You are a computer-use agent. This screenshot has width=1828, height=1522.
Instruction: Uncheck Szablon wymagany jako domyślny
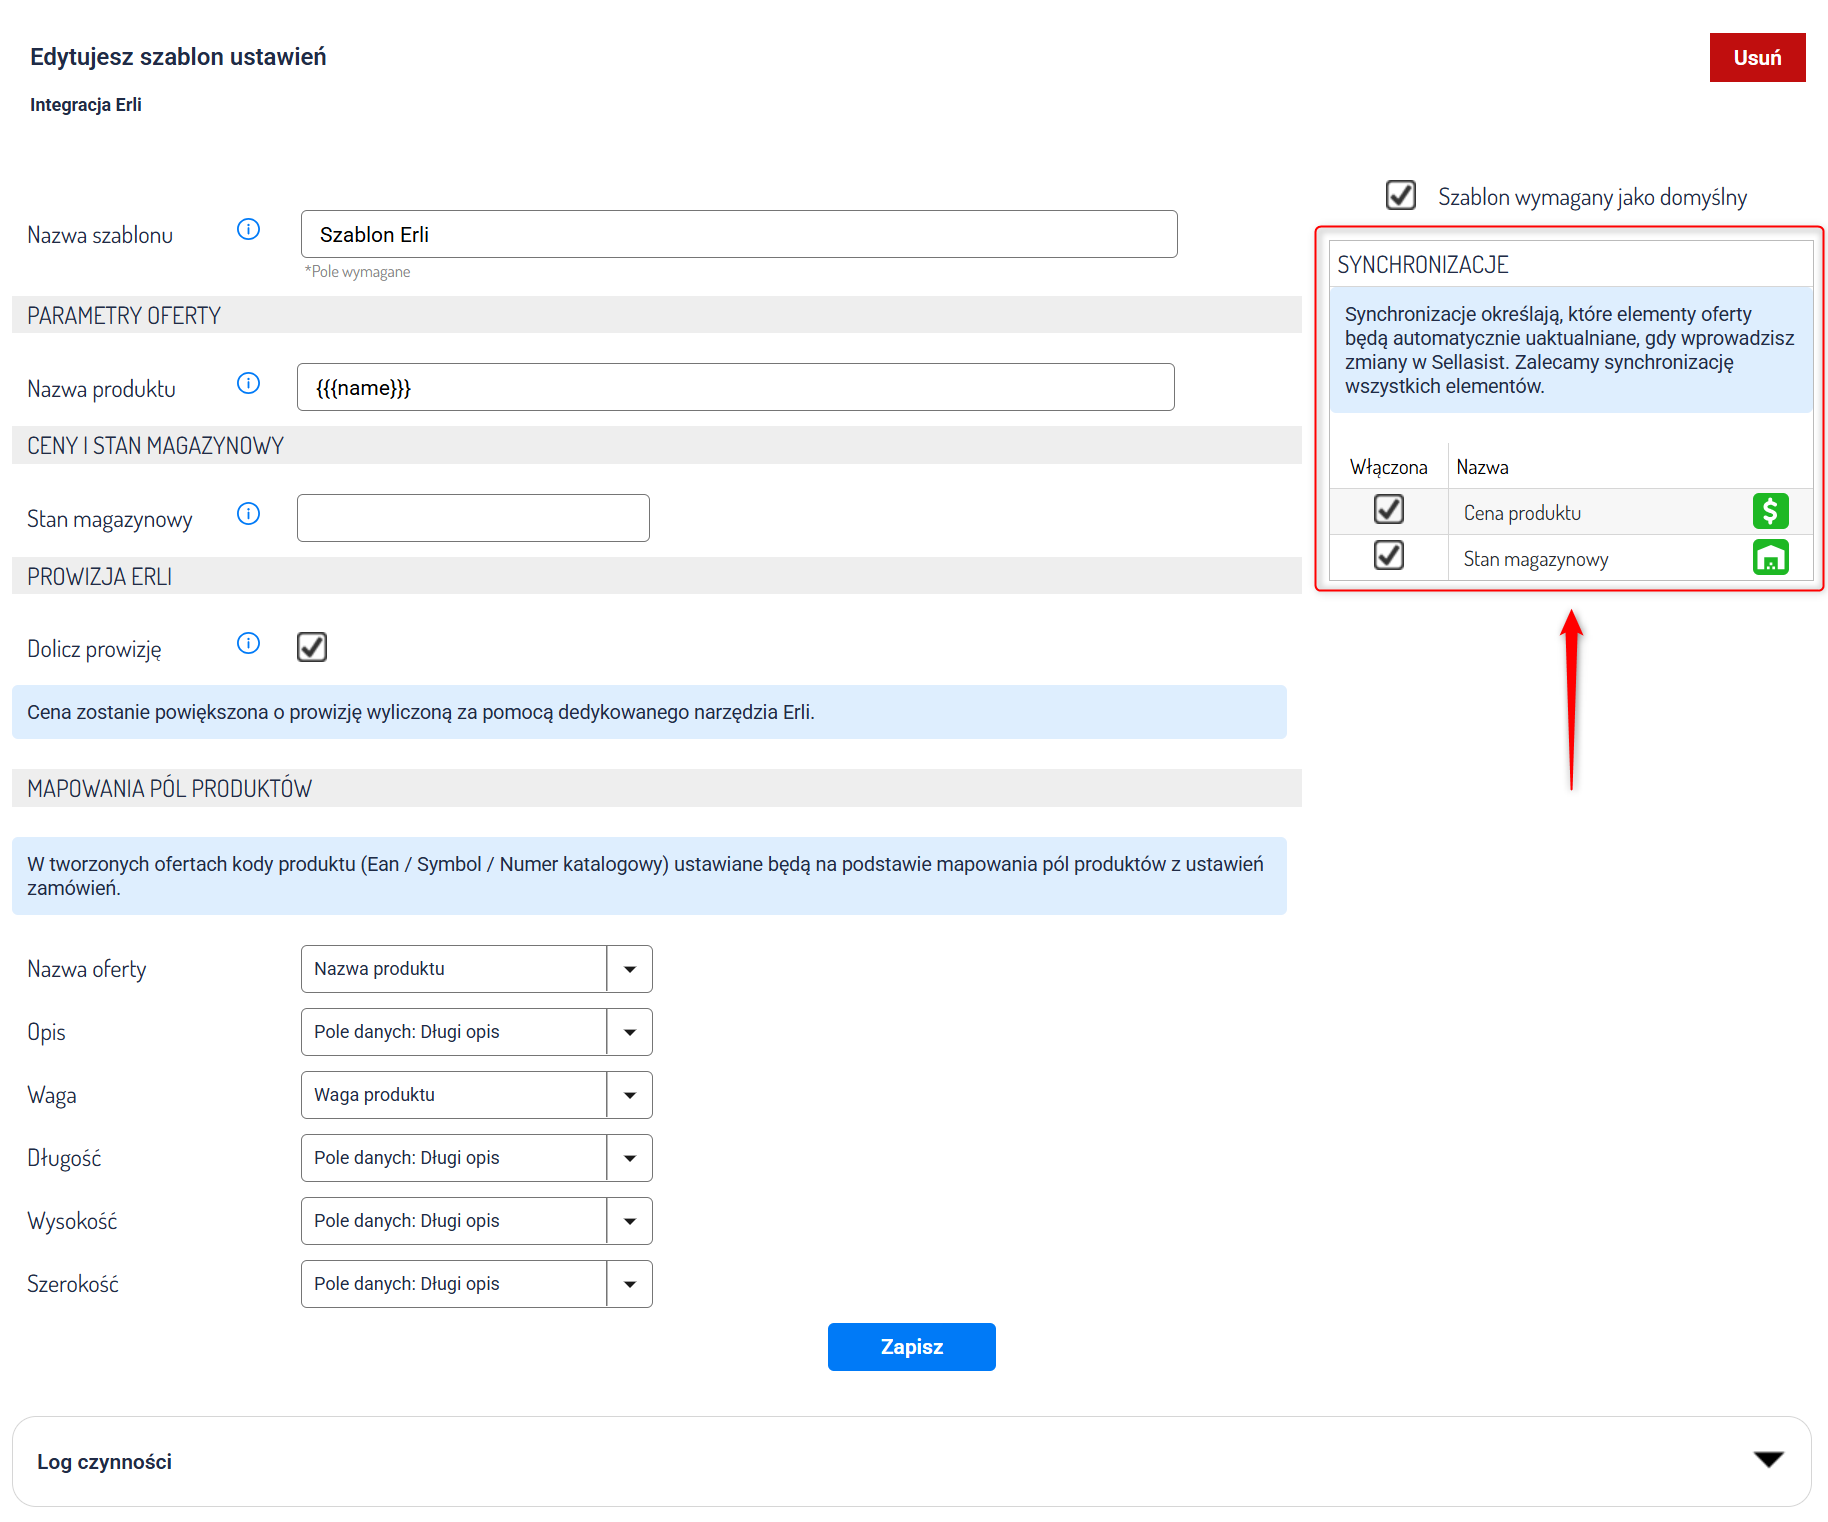click(1400, 195)
